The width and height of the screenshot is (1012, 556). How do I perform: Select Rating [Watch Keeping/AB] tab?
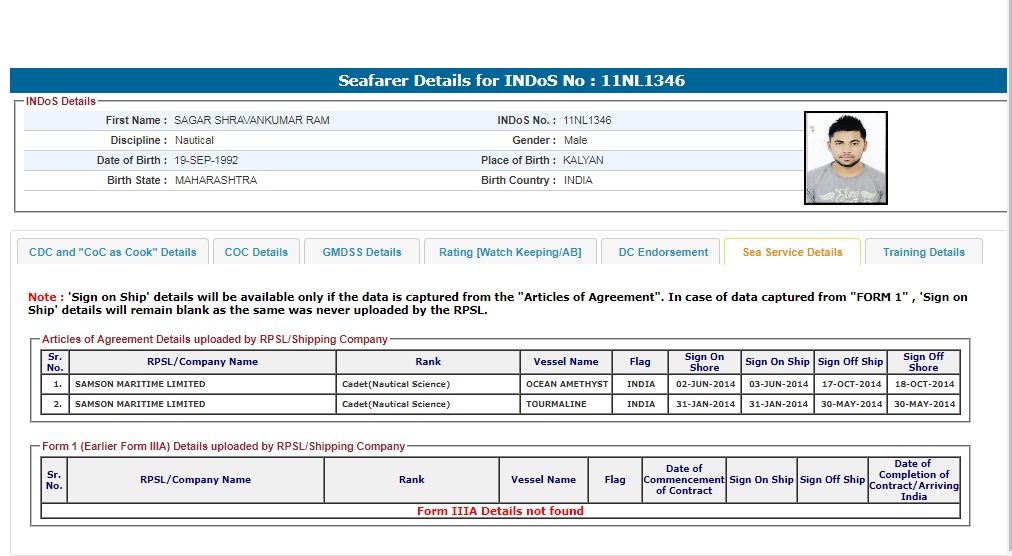click(x=510, y=252)
